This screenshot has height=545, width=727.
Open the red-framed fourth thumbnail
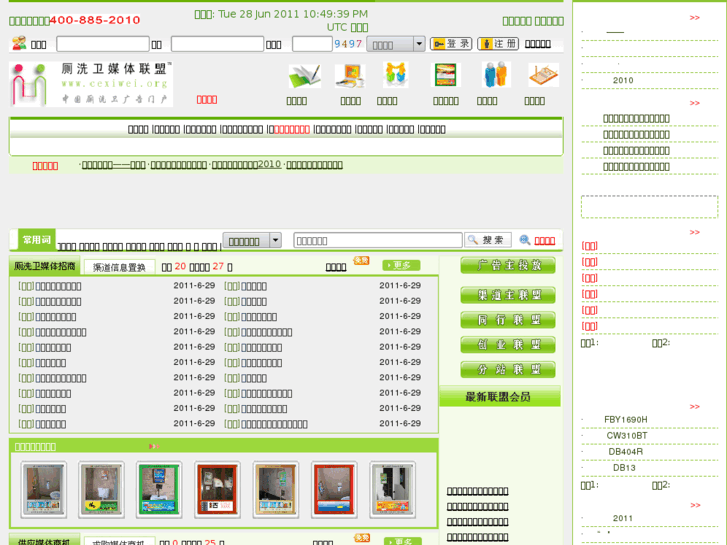click(x=217, y=490)
